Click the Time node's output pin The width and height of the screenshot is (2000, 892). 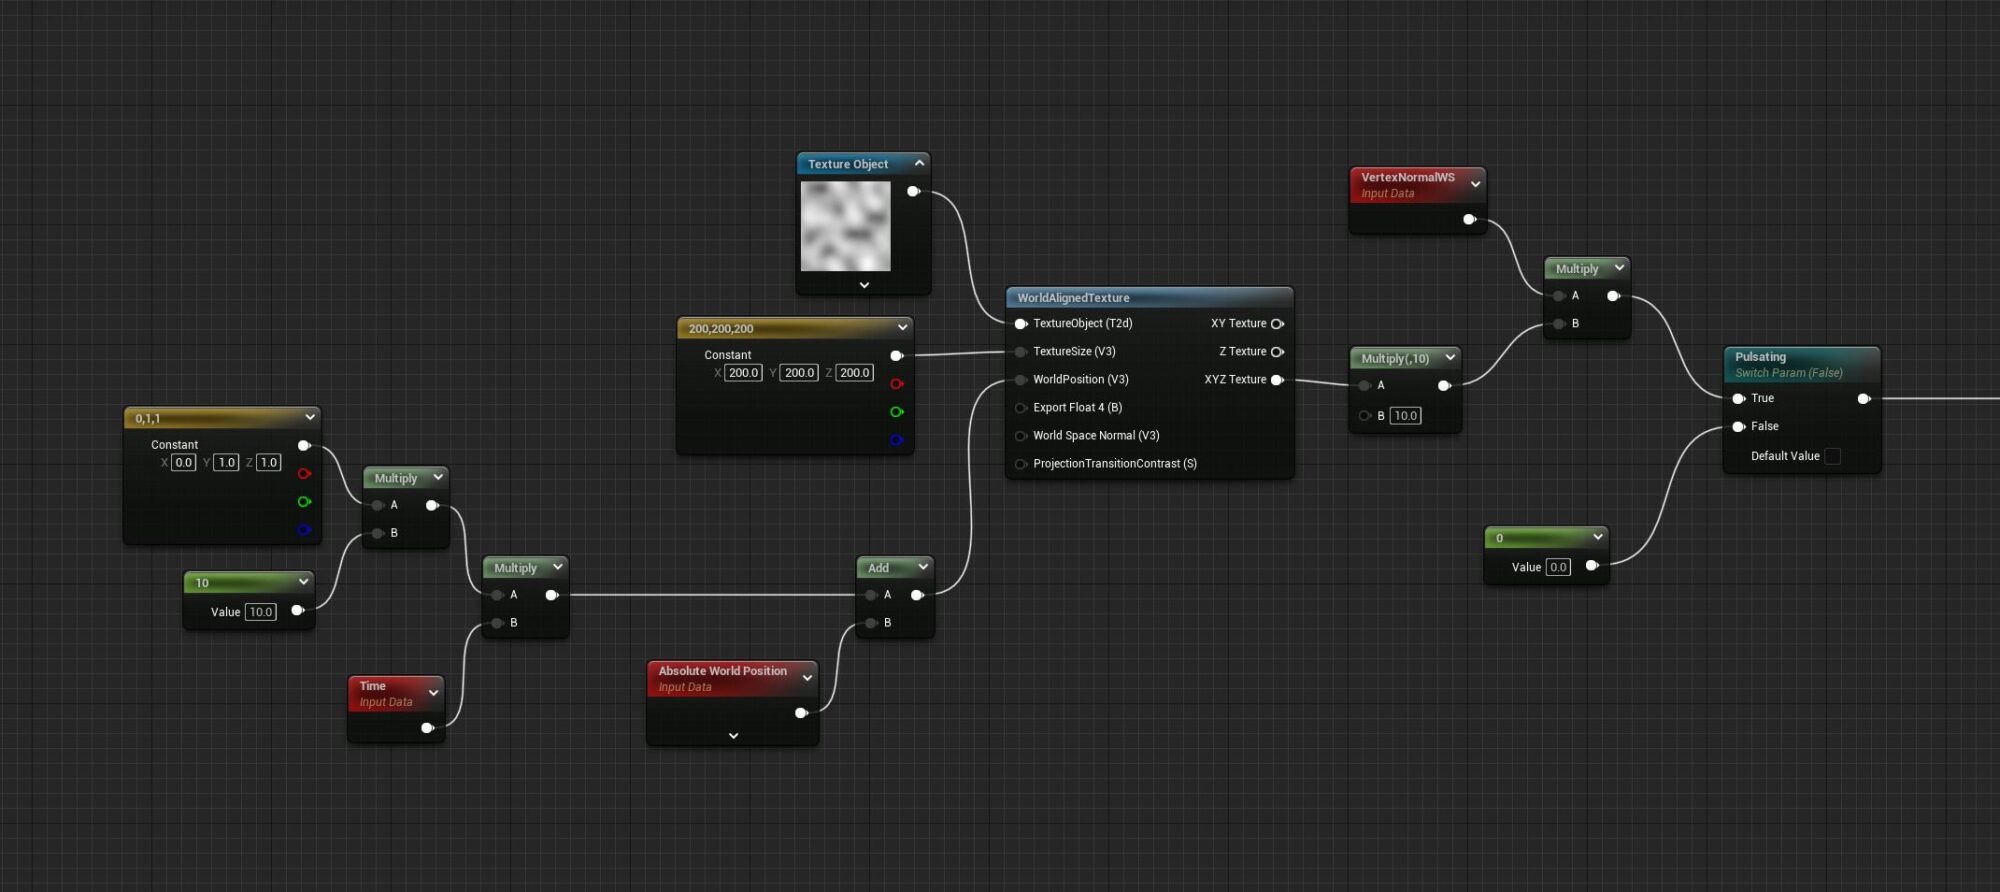[427, 728]
